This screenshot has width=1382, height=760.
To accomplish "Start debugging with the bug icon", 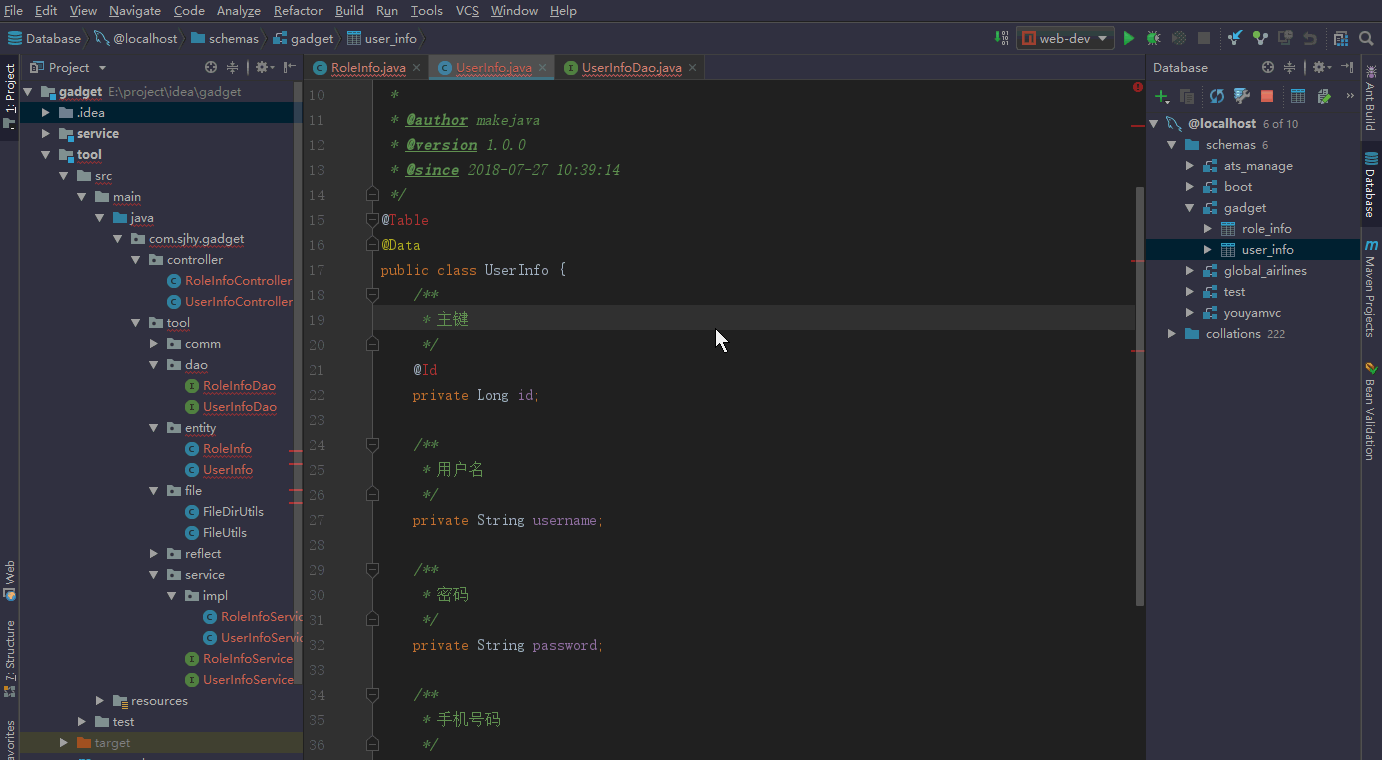I will tap(1152, 36).
